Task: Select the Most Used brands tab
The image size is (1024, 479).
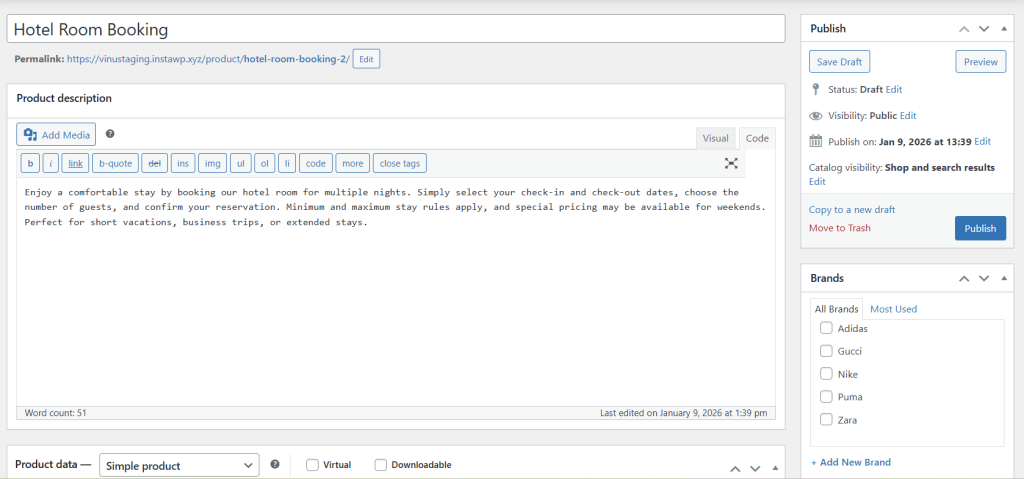Action: [893, 309]
